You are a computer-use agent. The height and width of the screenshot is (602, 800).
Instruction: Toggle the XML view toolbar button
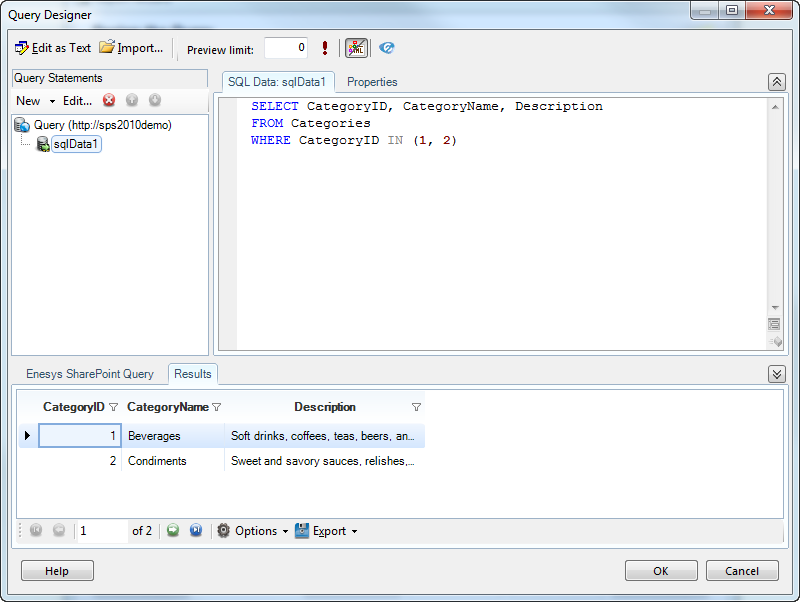pyautogui.click(x=356, y=48)
